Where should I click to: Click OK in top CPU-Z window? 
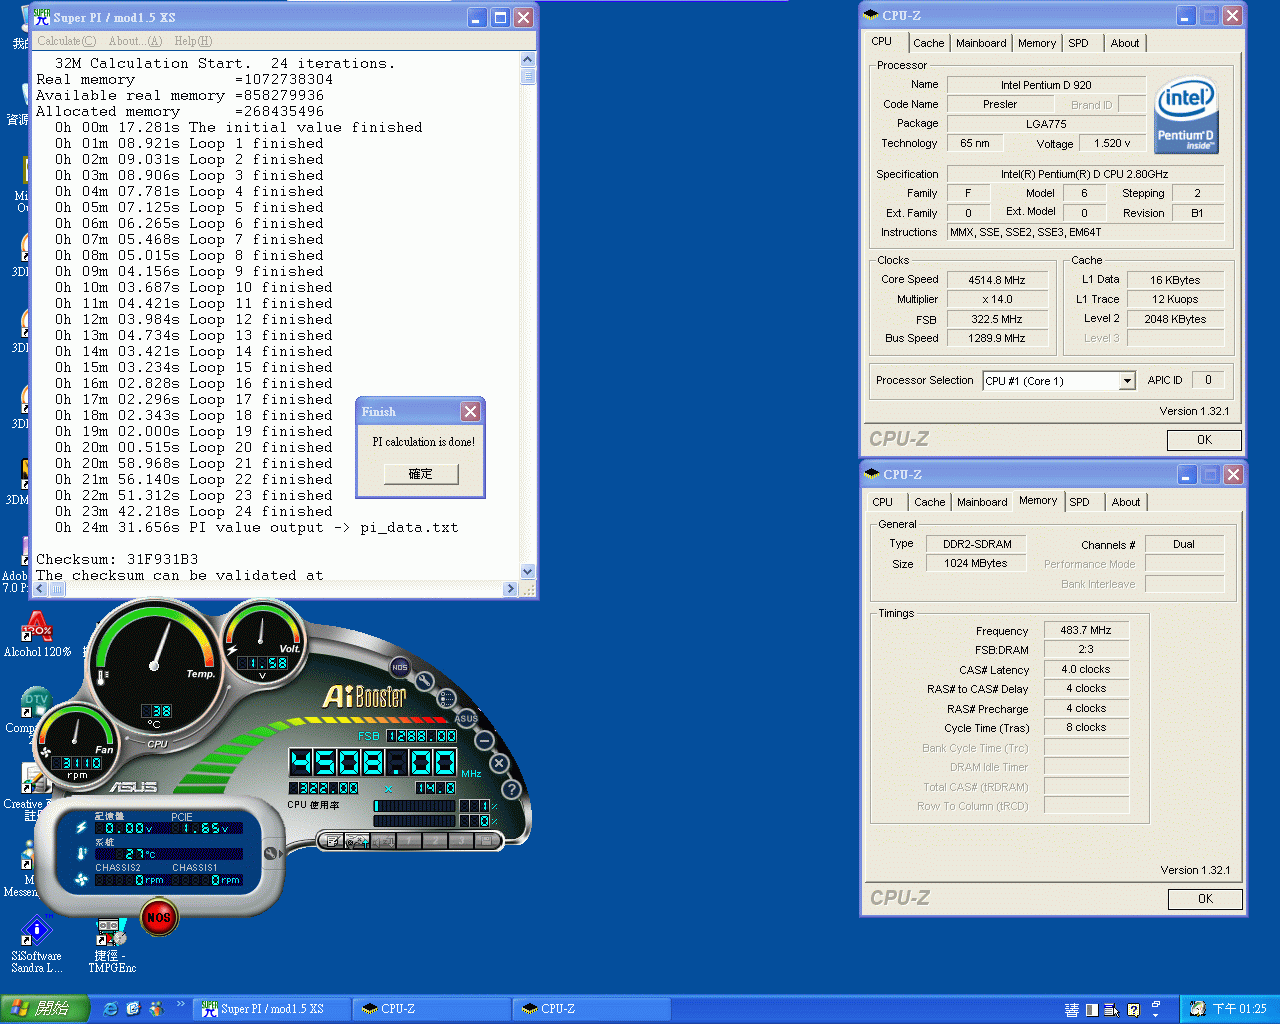click(1204, 440)
